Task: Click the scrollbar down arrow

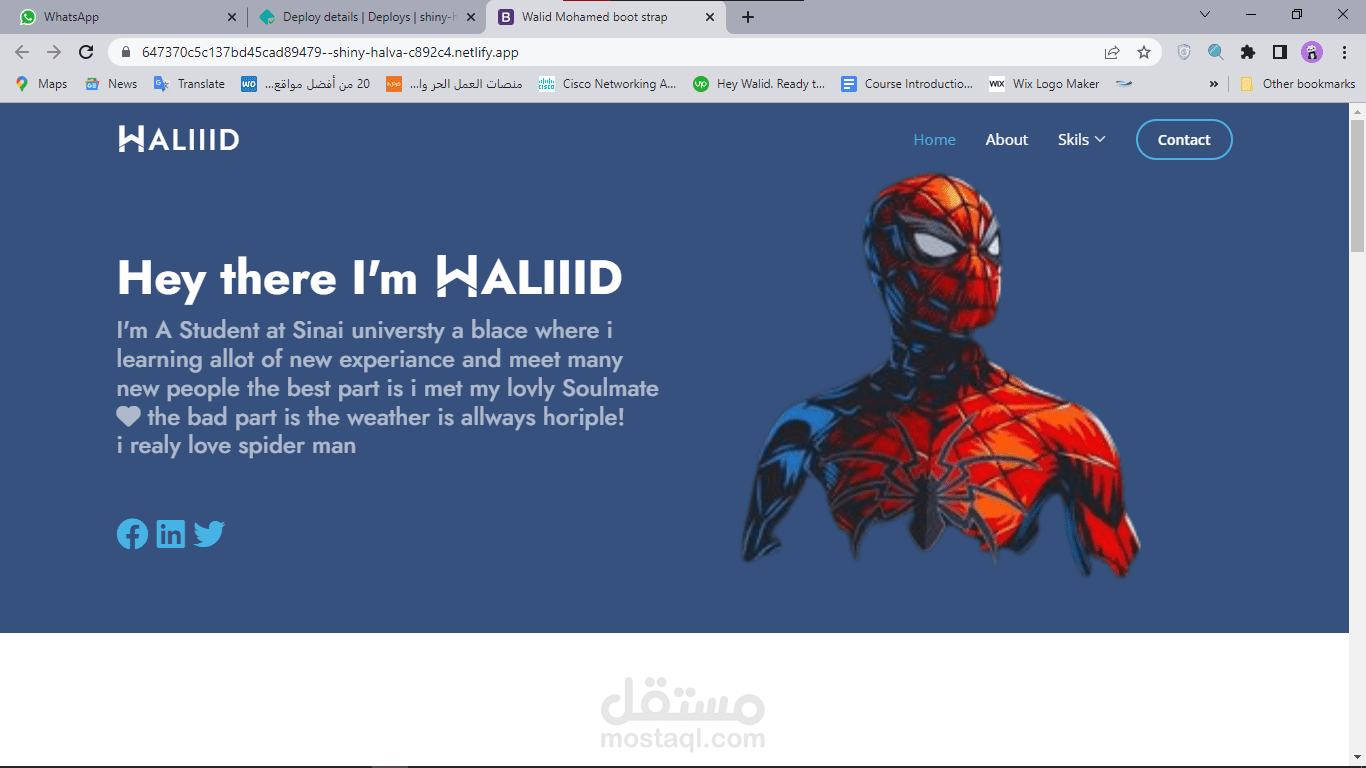Action: [x=1357, y=757]
